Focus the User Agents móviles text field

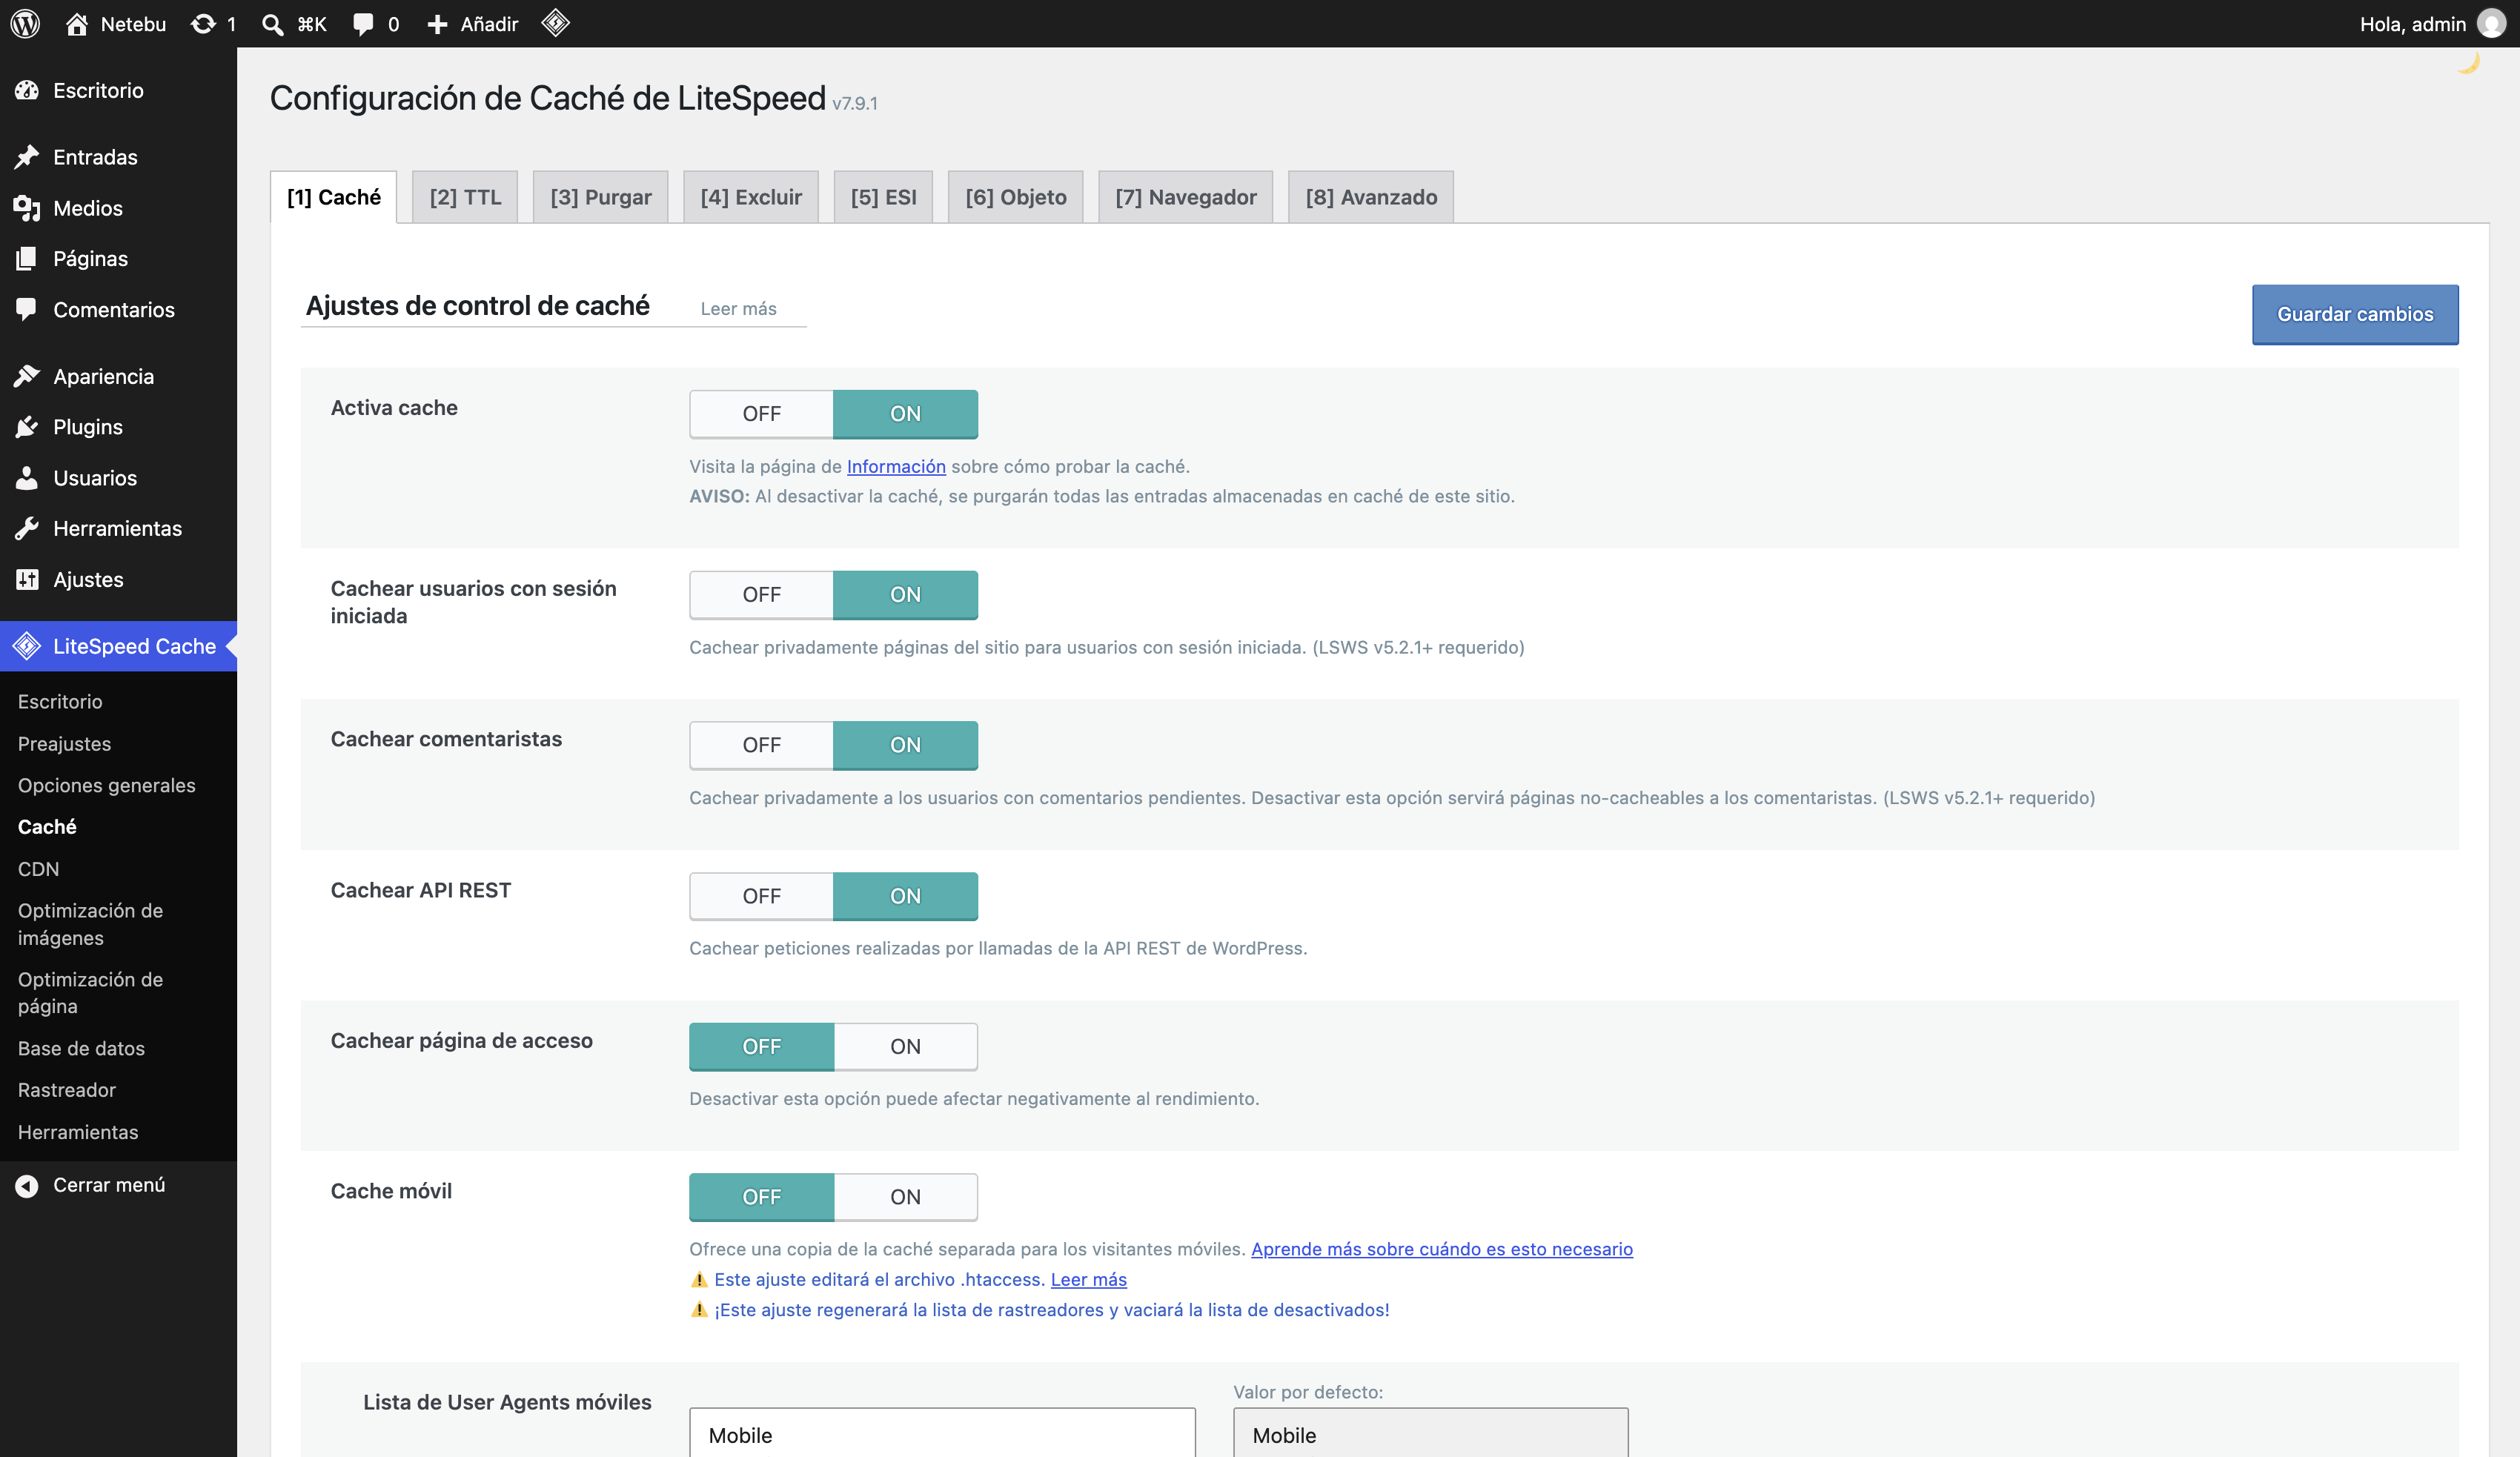pyautogui.click(x=942, y=1433)
